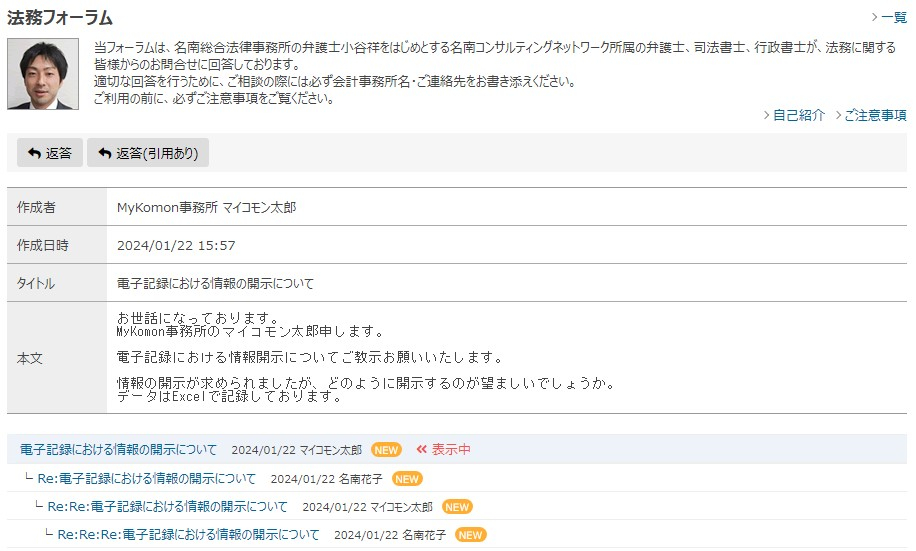Open the ご注意事項 notes link

point(874,115)
